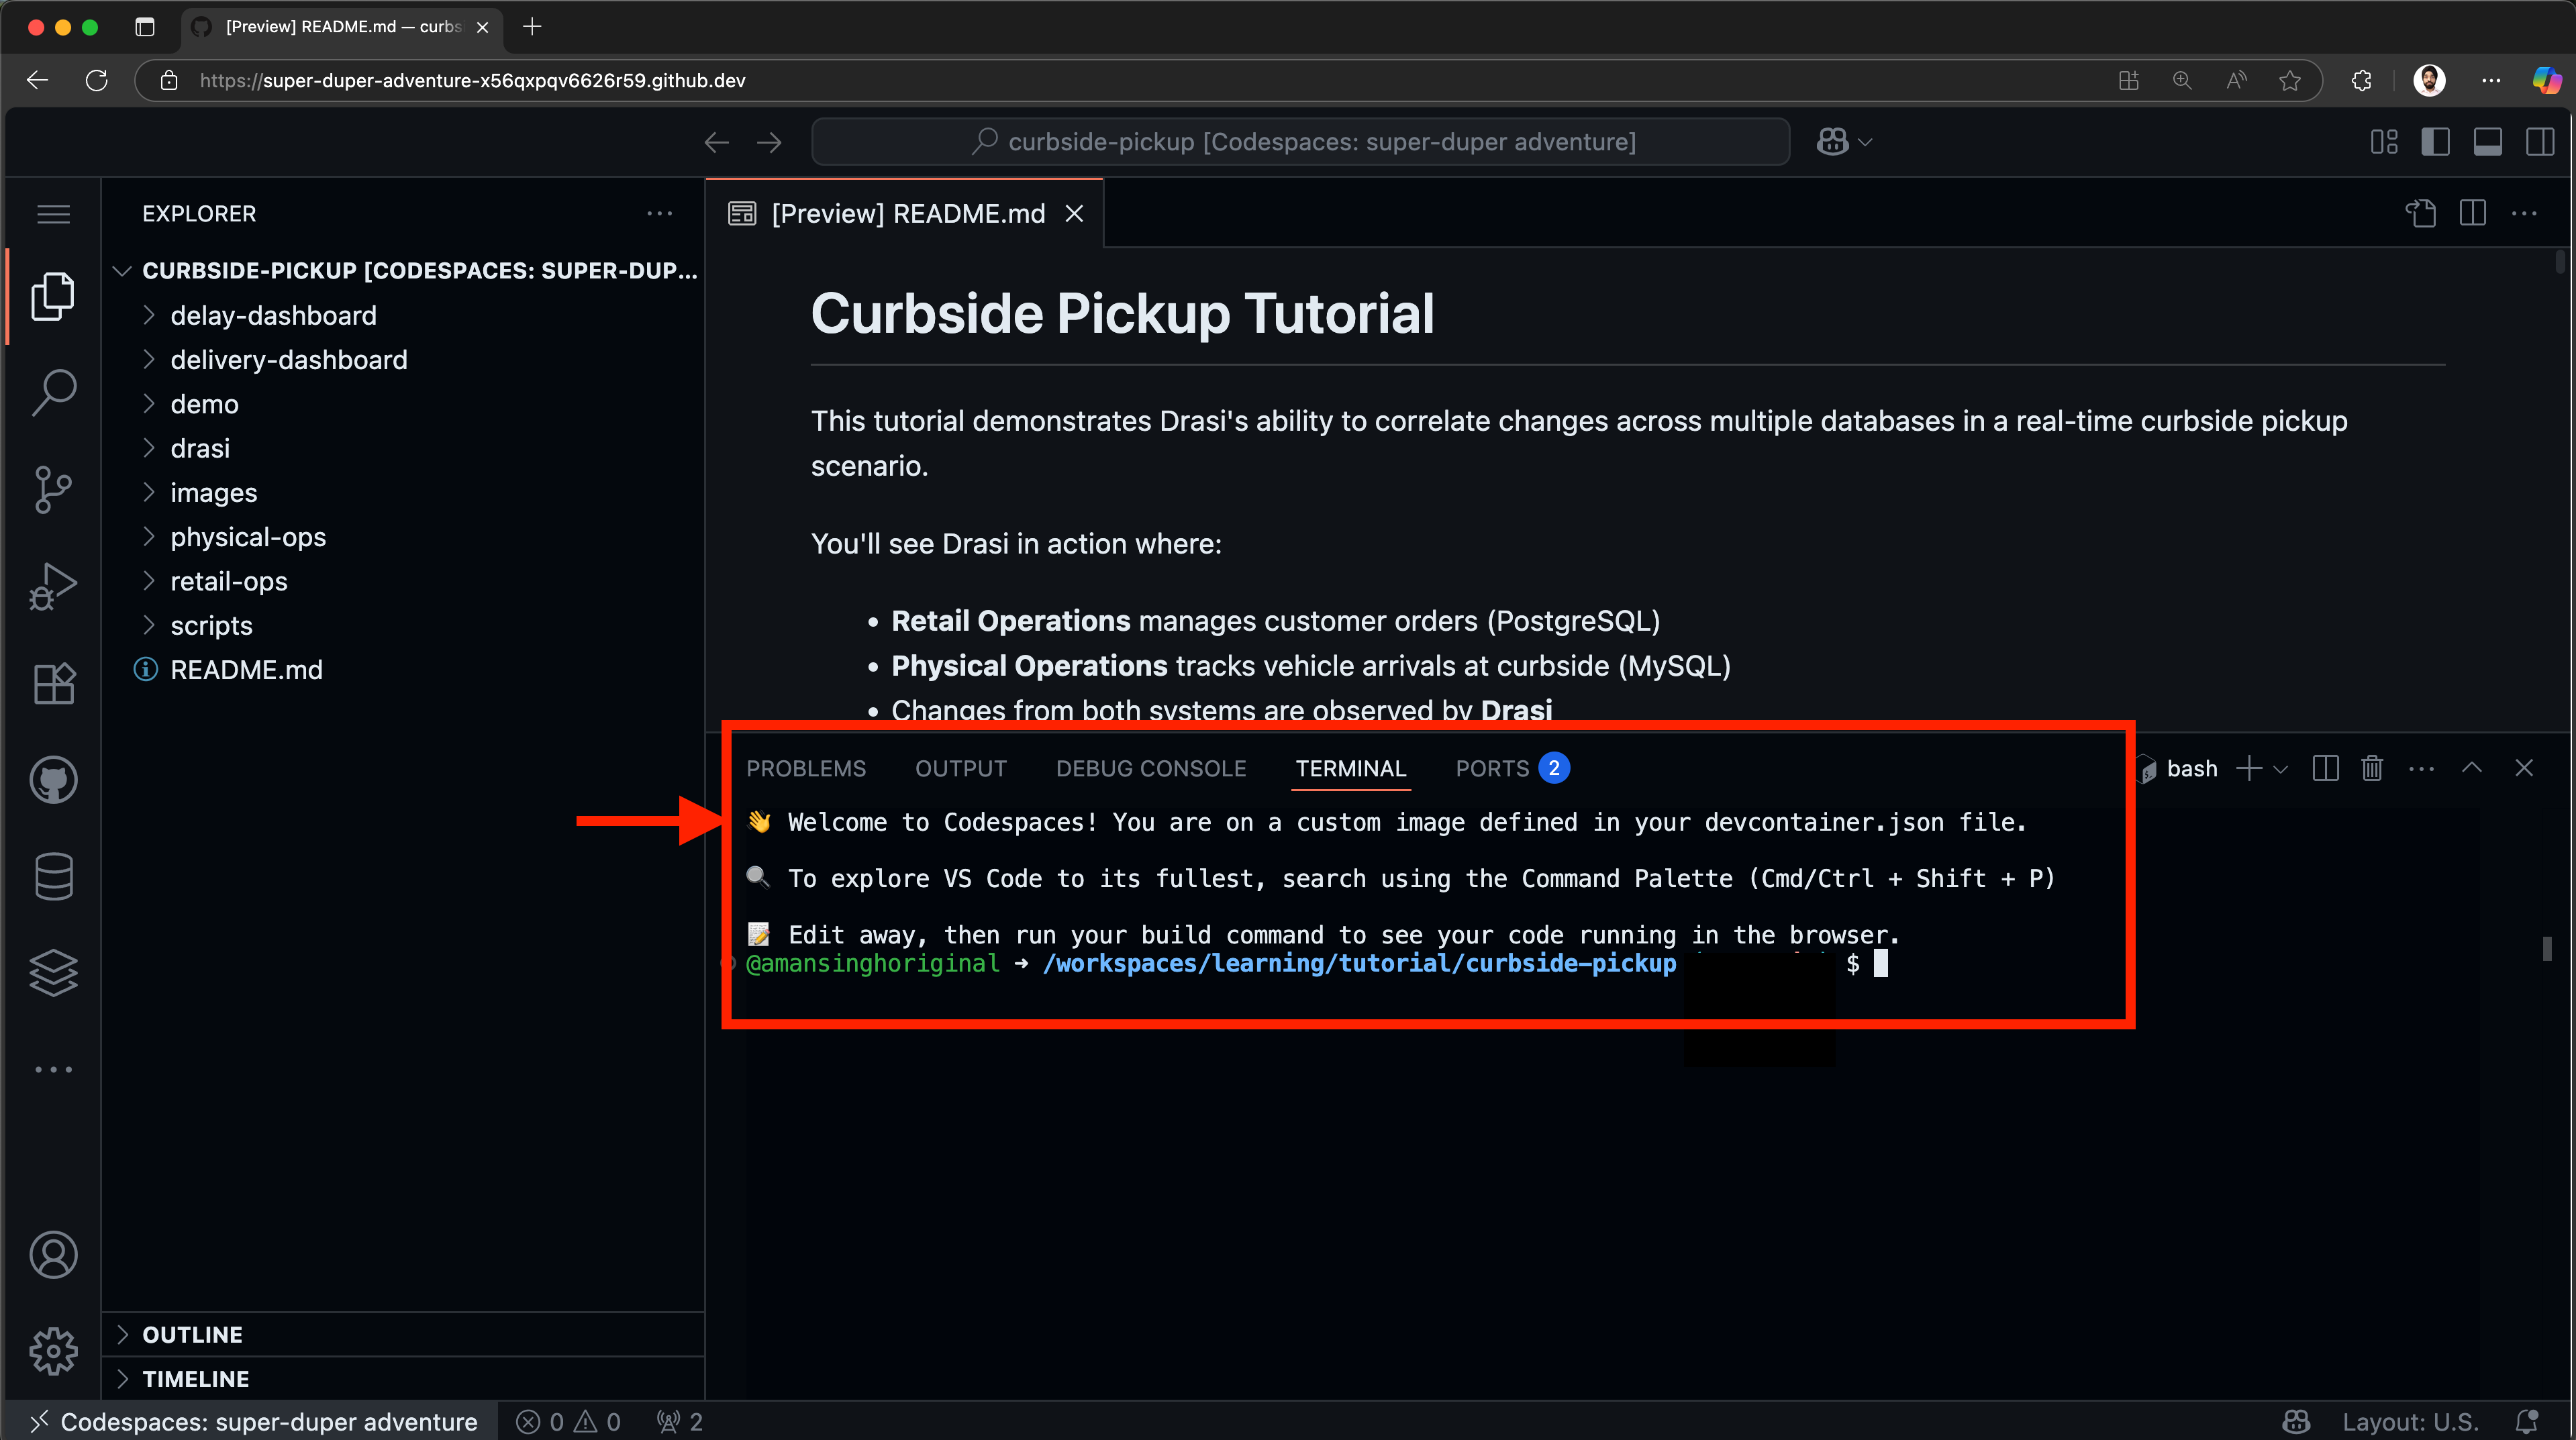Open the Search view in the activity bar
The height and width of the screenshot is (1440, 2576).
pyautogui.click(x=54, y=392)
